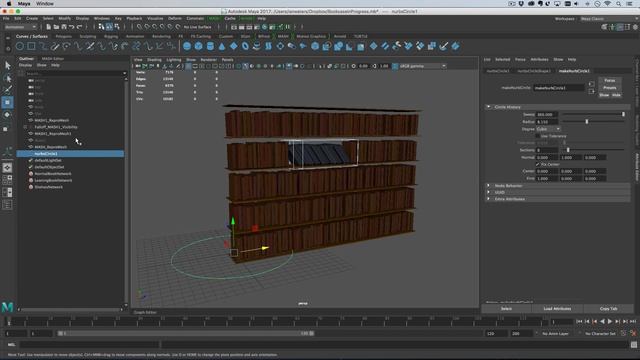Activate the Rotate tool in toolbox

(x=7, y=115)
